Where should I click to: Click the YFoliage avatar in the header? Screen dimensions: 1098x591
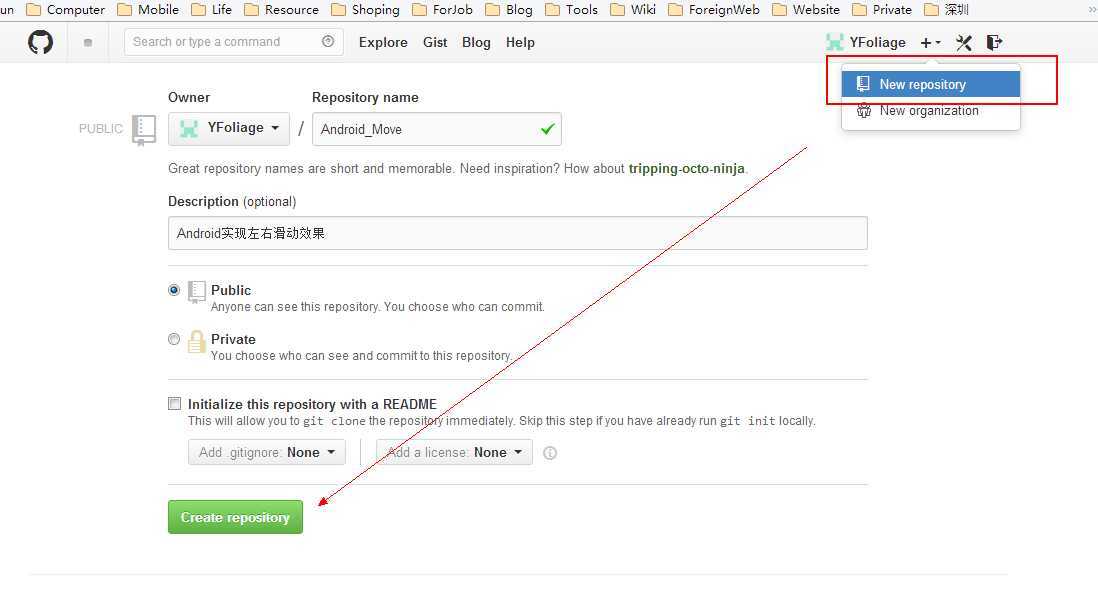[x=835, y=42]
